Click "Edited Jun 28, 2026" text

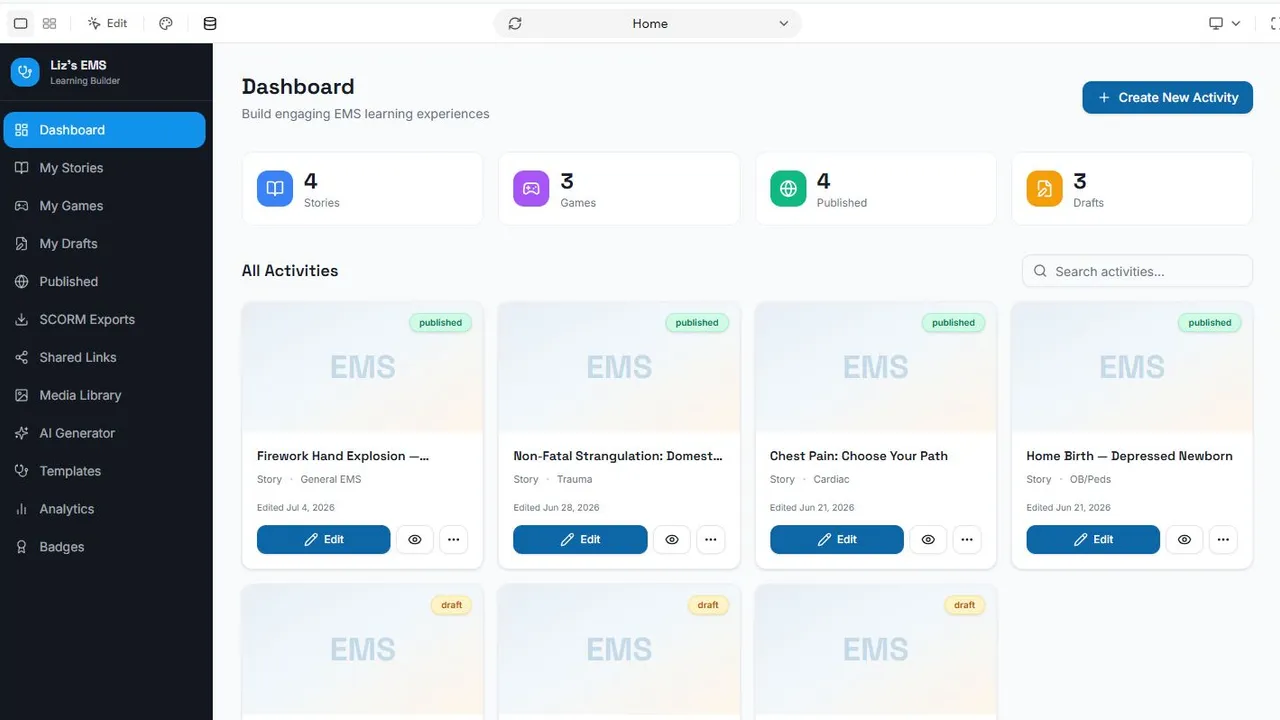[x=556, y=508]
